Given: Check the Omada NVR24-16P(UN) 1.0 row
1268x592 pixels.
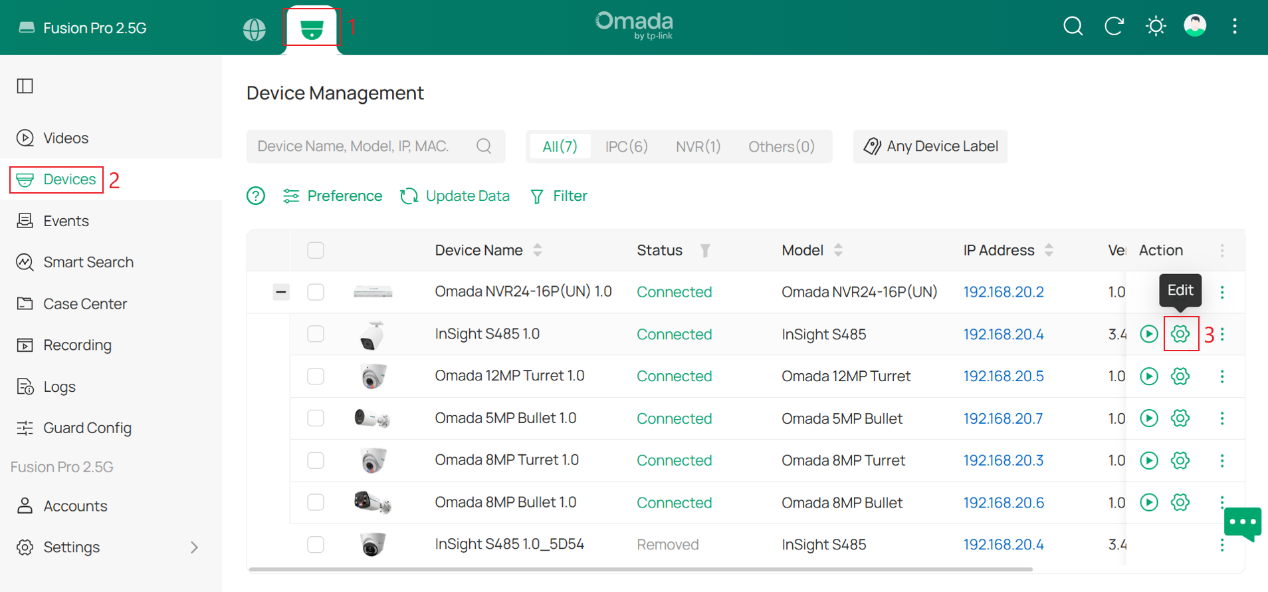Looking at the screenshot, I should pyautogui.click(x=316, y=292).
